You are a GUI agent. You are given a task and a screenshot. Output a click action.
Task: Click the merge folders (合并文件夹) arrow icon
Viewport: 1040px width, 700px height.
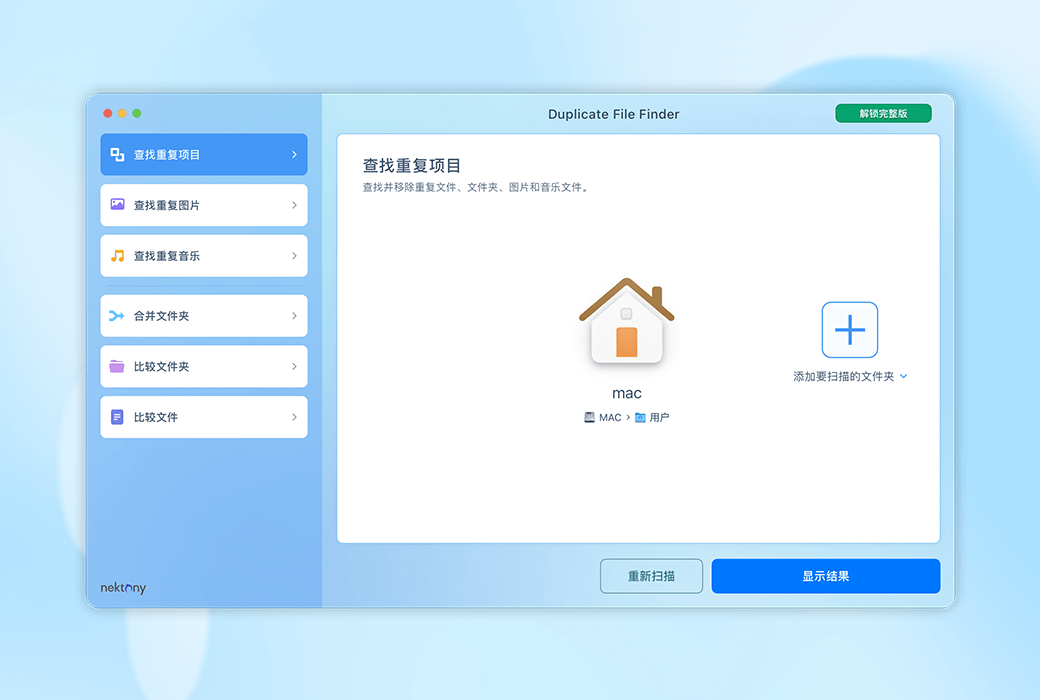(117, 316)
